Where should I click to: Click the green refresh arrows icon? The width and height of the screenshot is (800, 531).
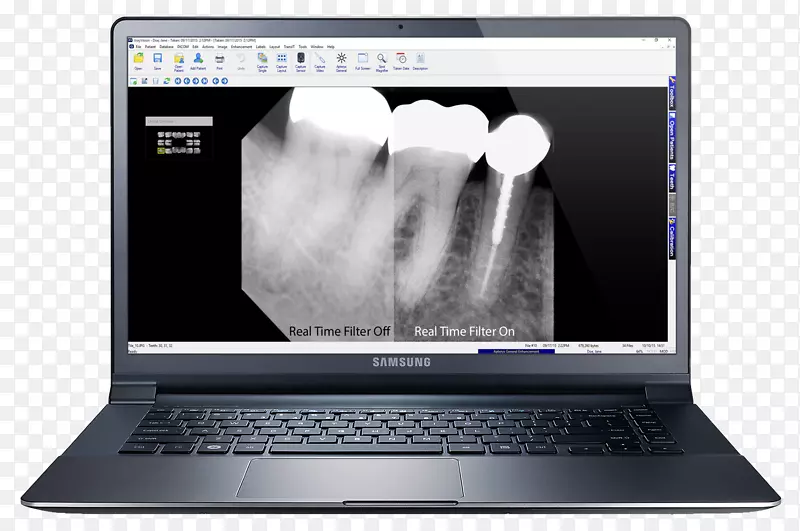tap(167, 81)
